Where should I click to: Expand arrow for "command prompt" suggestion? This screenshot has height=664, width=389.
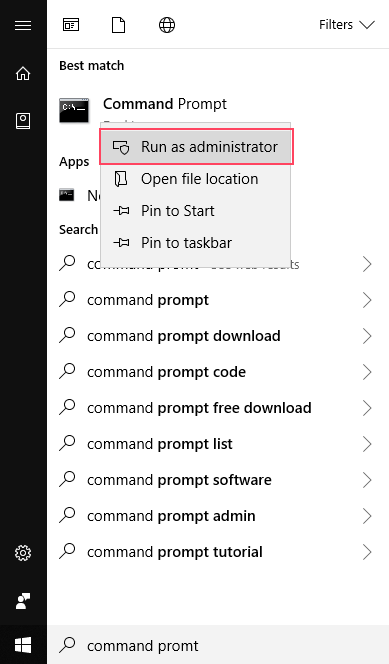click(x=367, y=300)
